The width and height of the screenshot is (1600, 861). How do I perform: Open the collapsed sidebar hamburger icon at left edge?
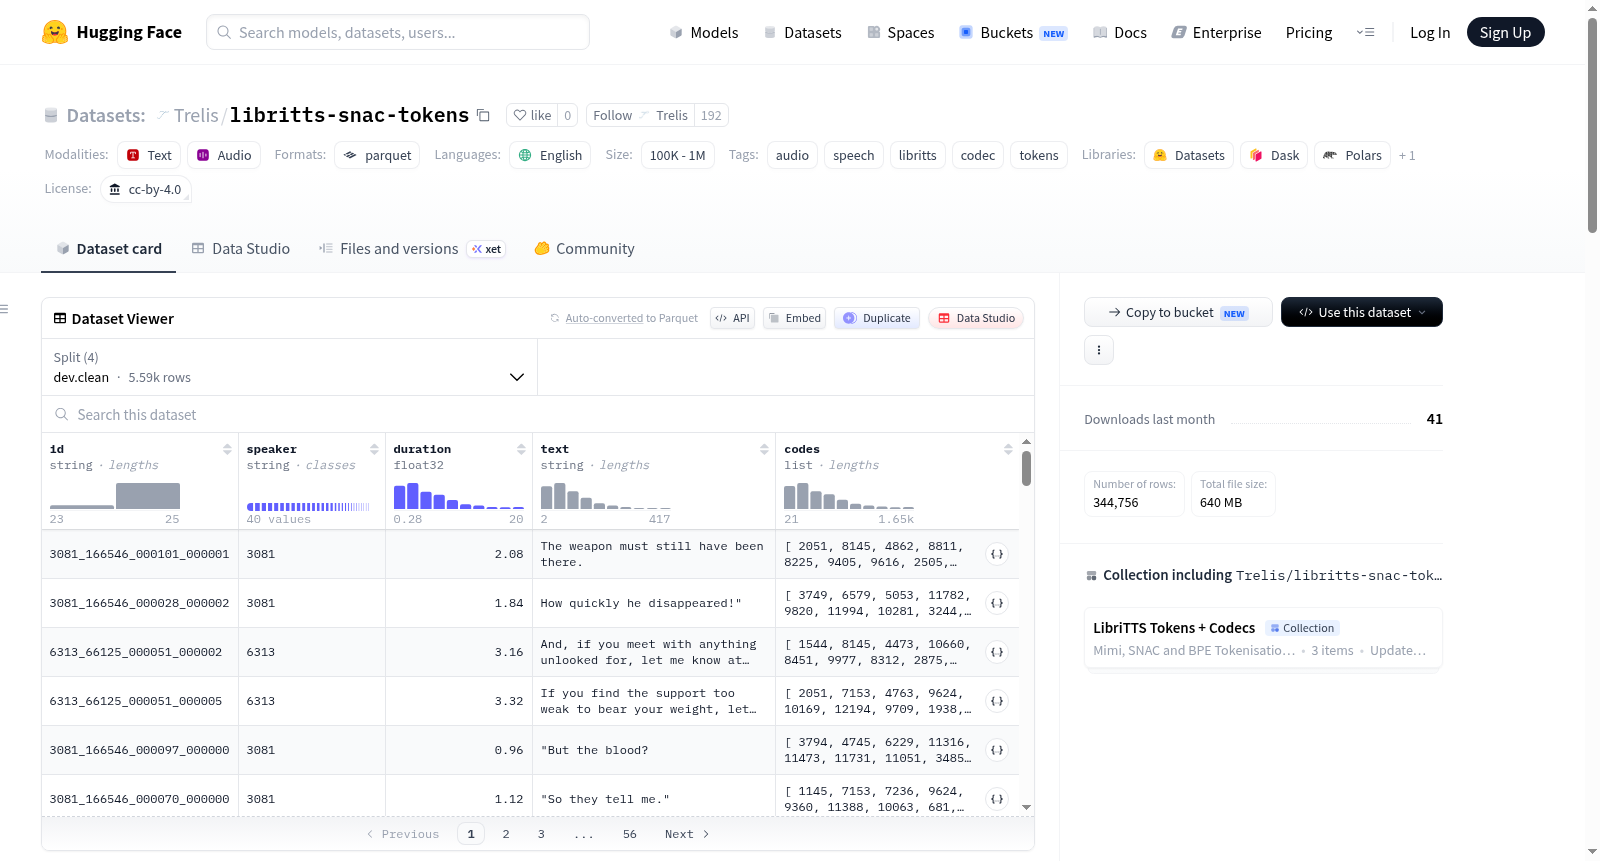point(5,309)
